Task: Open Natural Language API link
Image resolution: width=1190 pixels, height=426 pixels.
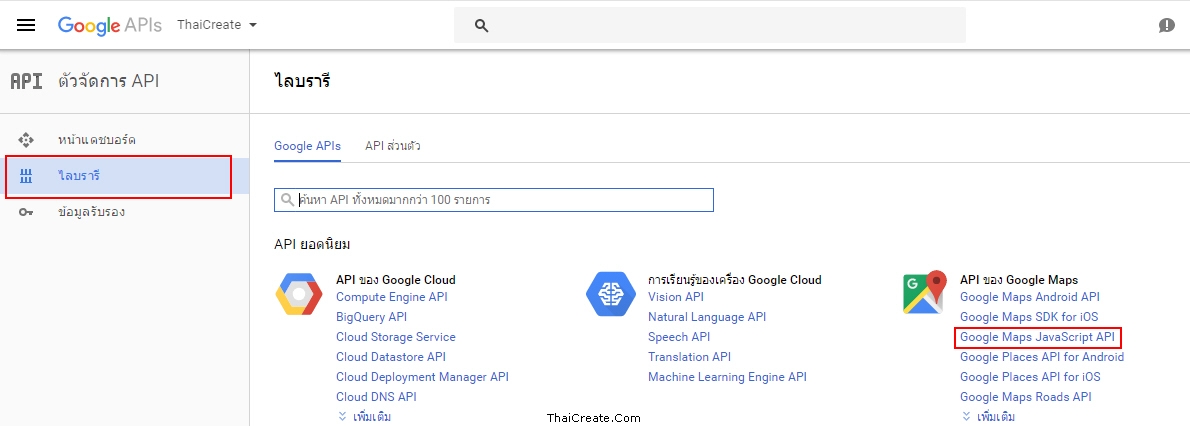Action: click(707, 317)
